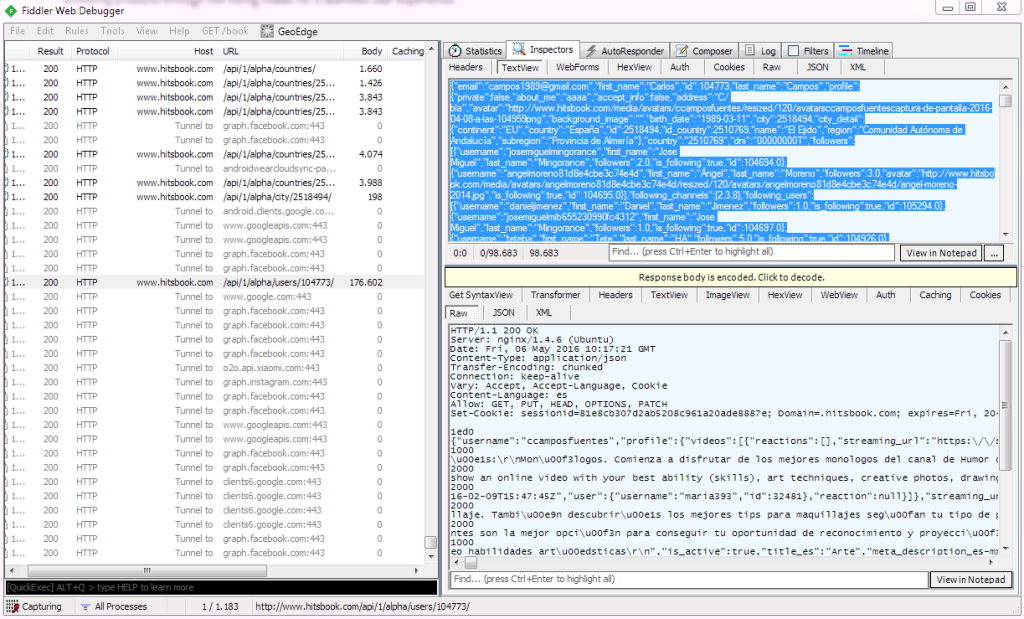Open the response JSON tab

(x=503, y=313)
